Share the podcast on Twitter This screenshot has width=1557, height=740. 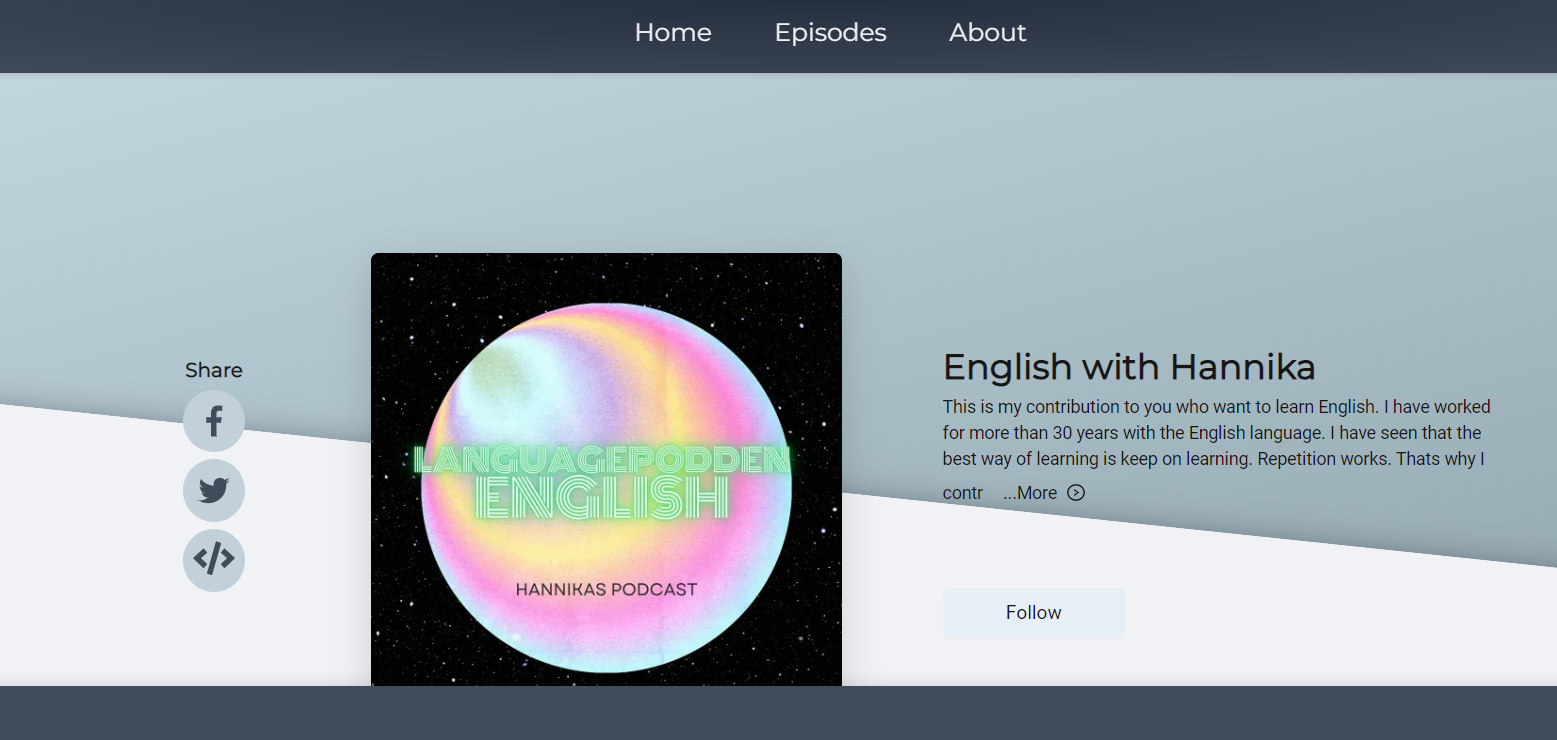pos(214,491)
